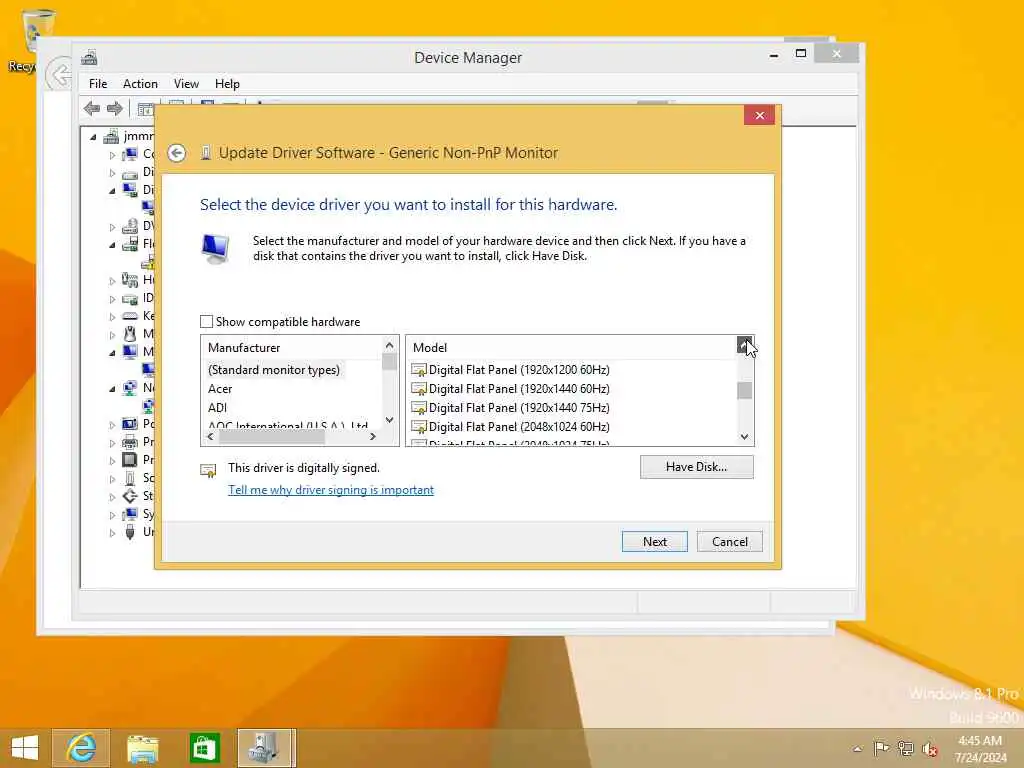Click Model list scrollbar thumb
Image resolution: width=1024 pixels, height=768 pixels.
744,391
